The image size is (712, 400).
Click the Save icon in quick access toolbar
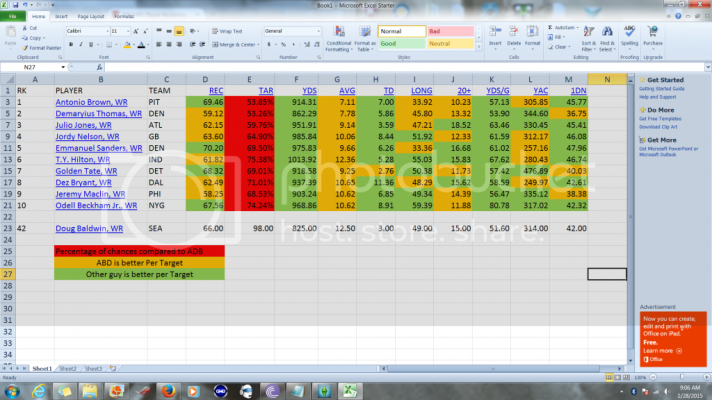(x=15, y=5)
